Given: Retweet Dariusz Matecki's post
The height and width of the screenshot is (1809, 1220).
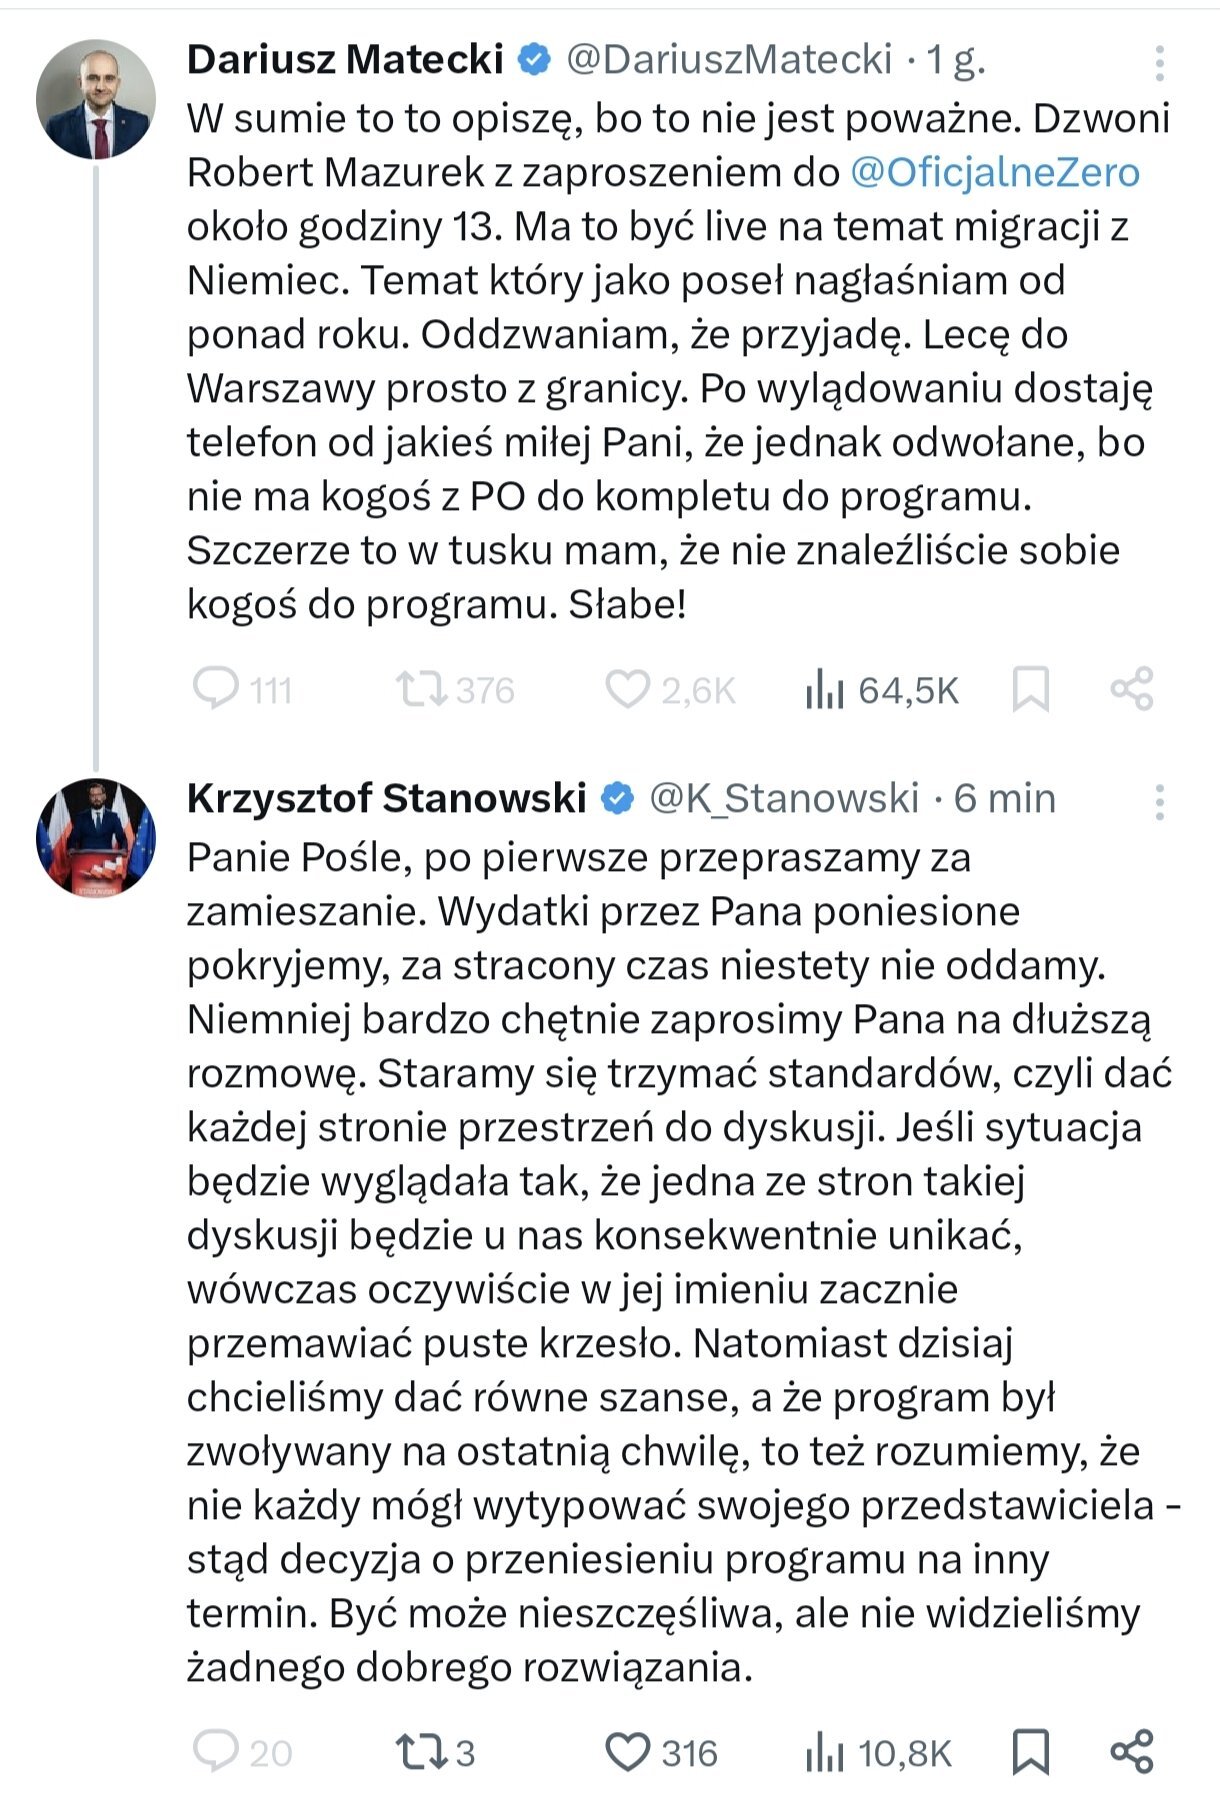Looking at the screenshot, I should pyautogui.click(x=422, y=689).
